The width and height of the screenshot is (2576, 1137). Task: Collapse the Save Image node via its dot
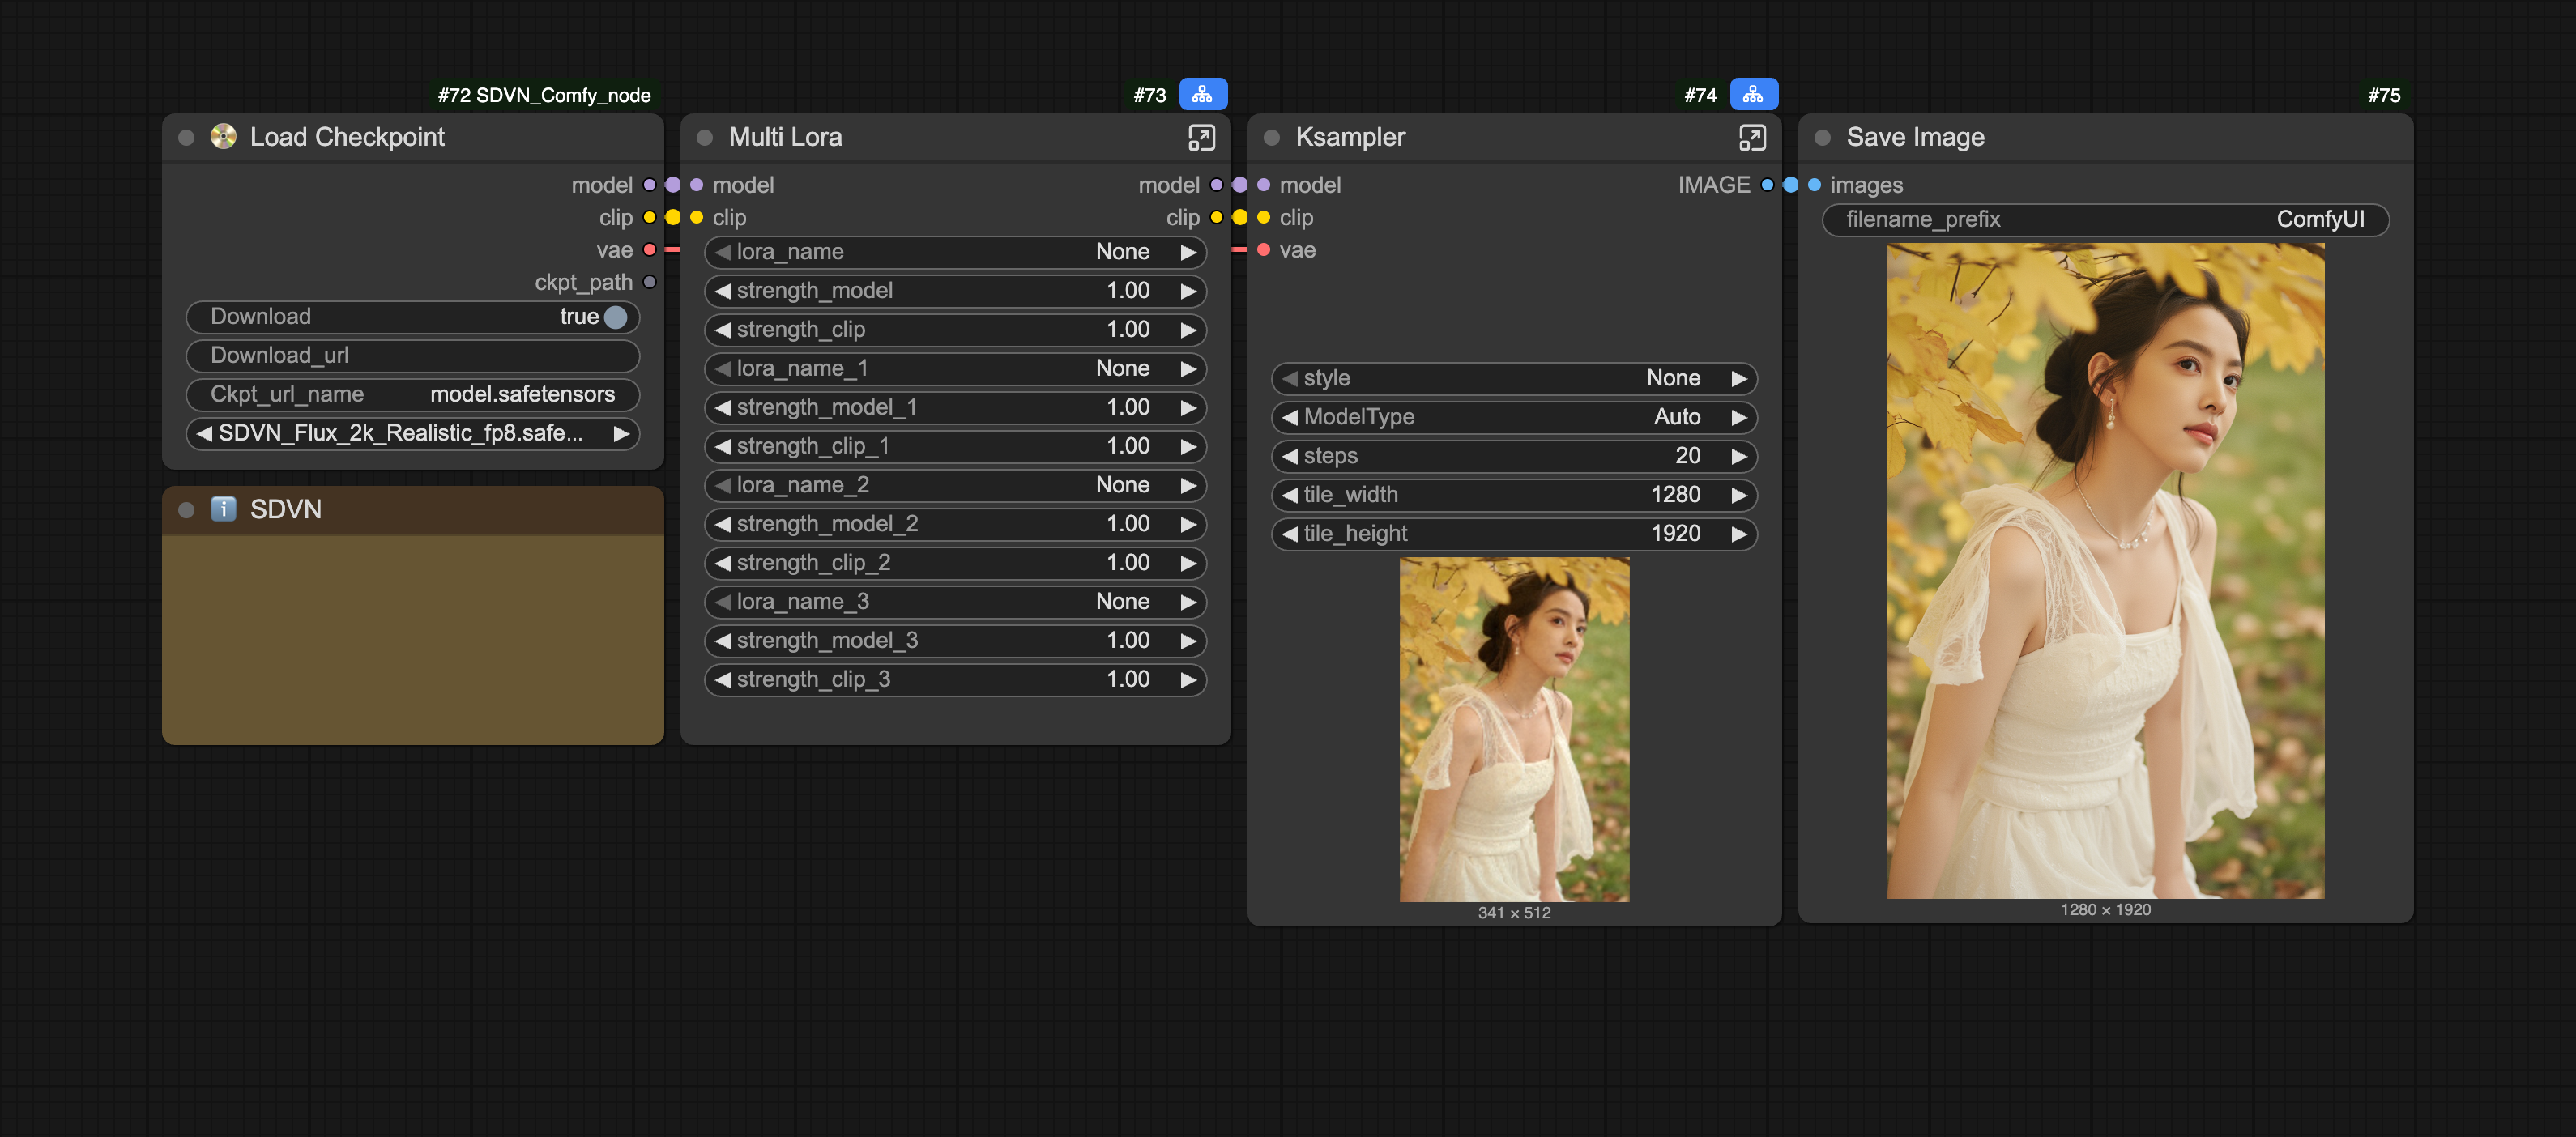tap(1823, 137)
